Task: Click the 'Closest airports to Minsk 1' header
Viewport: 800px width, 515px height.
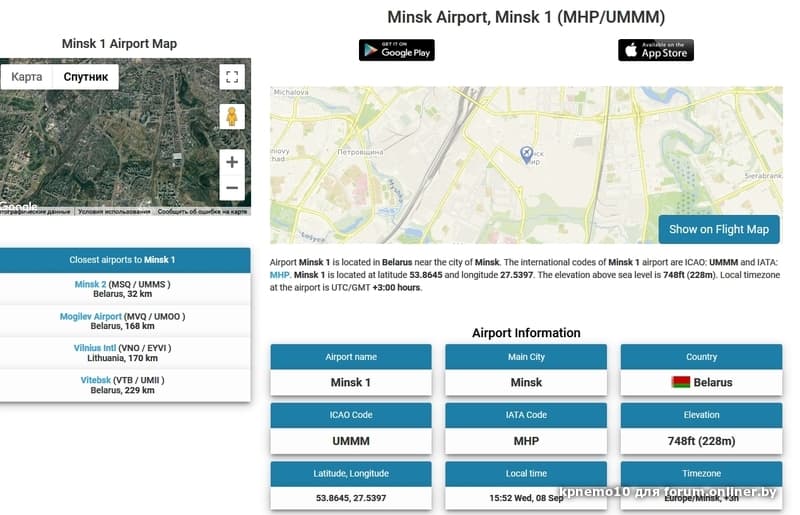Action: pos(122,260)
